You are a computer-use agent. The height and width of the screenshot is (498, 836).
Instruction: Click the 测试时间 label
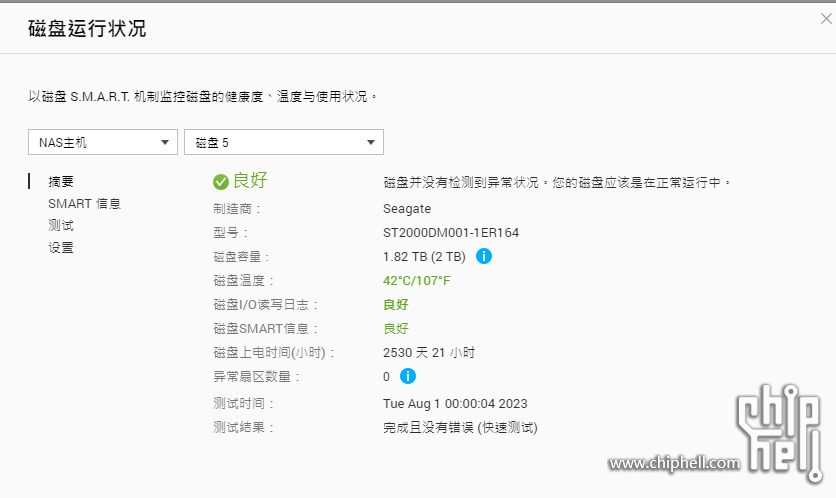click(243, 404)
